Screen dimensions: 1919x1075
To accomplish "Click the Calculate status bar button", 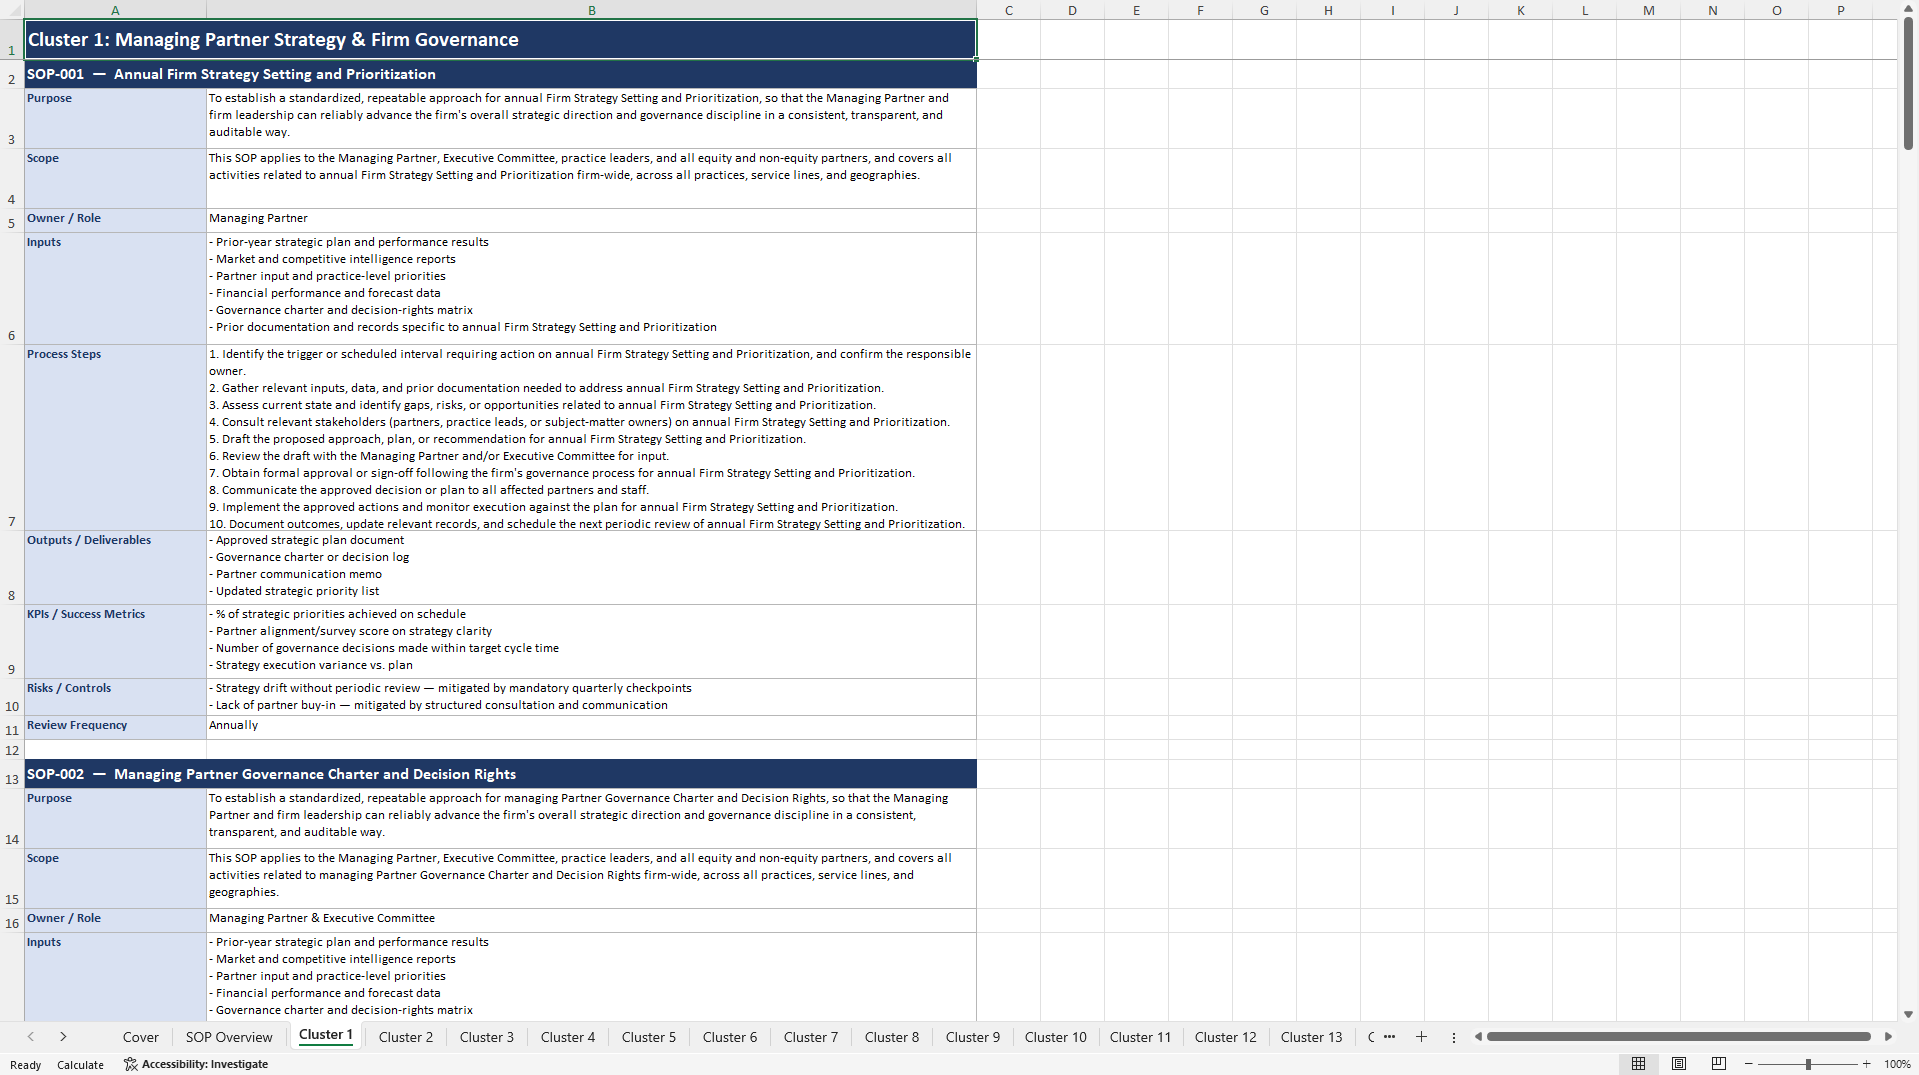I will click(x=80, y=1065).
